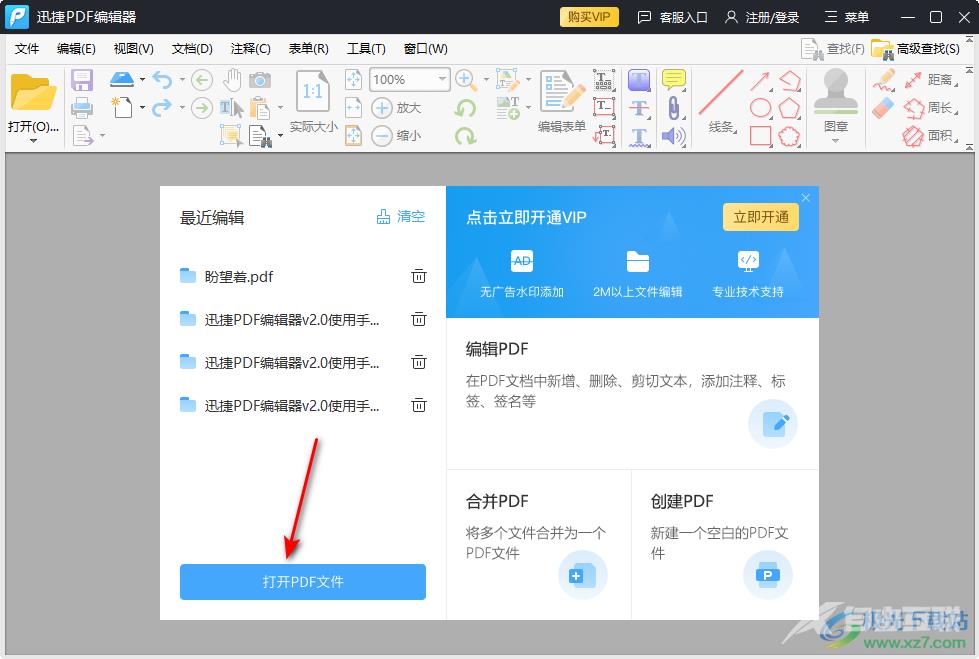This screenshot has height=659, width=979.
Task: Open the 菜单 hamburger menu
Action: (x=847, y=17)
